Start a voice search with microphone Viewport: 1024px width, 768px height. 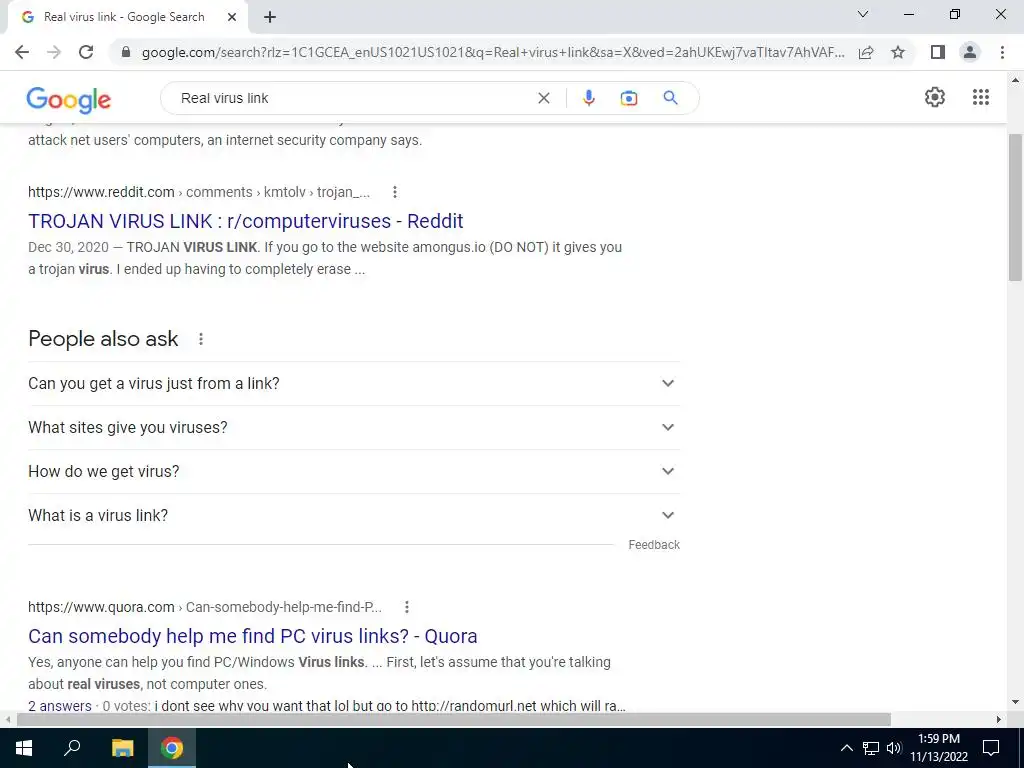tap(588, 98)
